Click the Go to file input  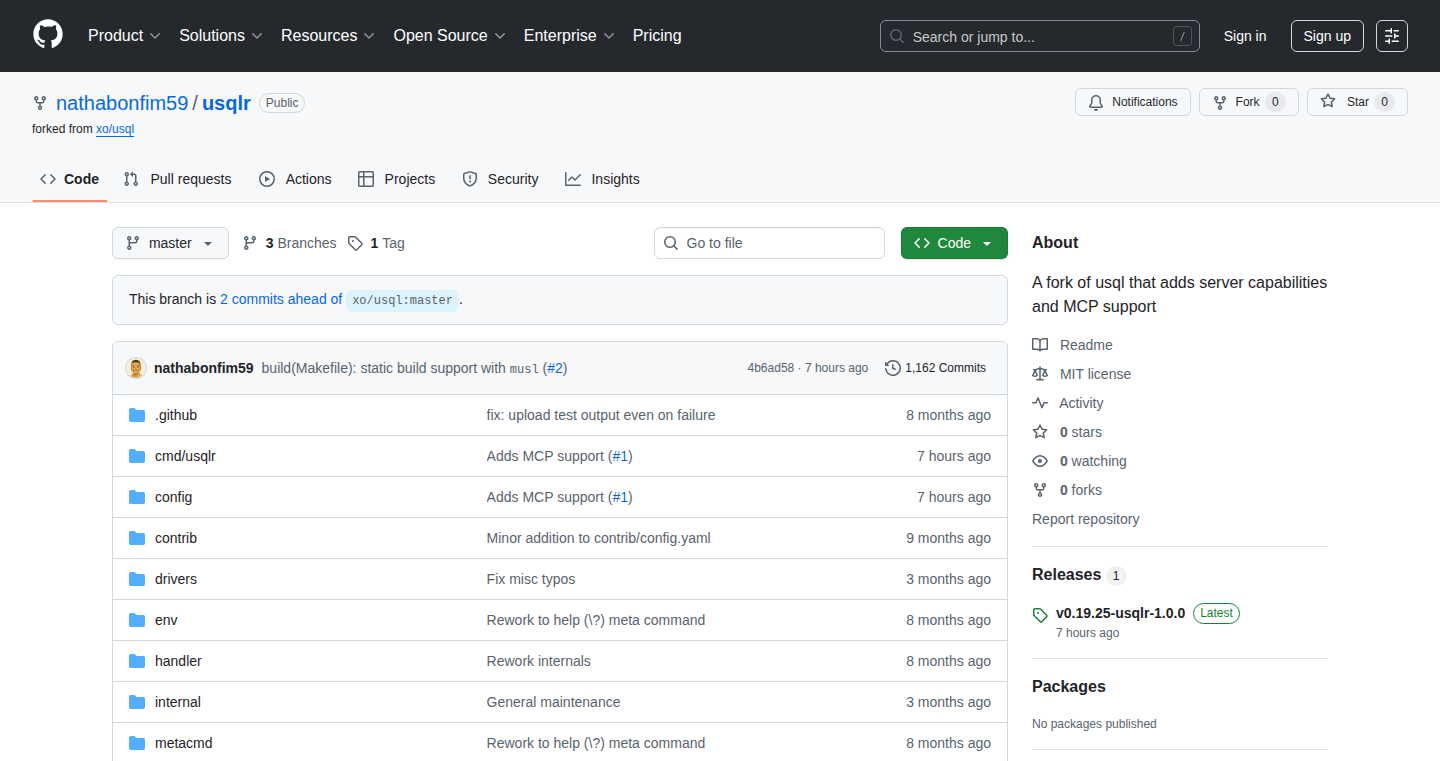pos(770,243)
